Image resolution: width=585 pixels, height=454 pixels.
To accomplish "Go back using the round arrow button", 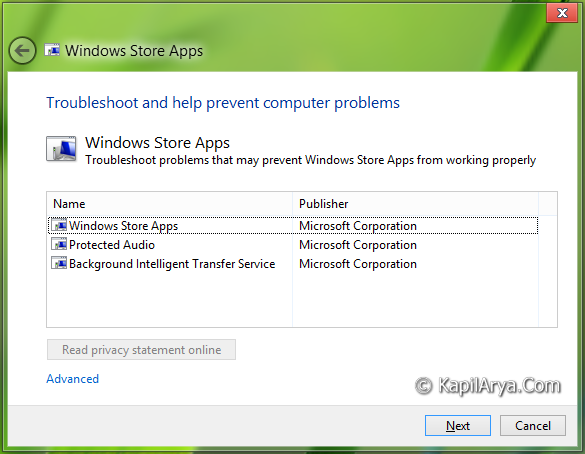I will point(22,50).
